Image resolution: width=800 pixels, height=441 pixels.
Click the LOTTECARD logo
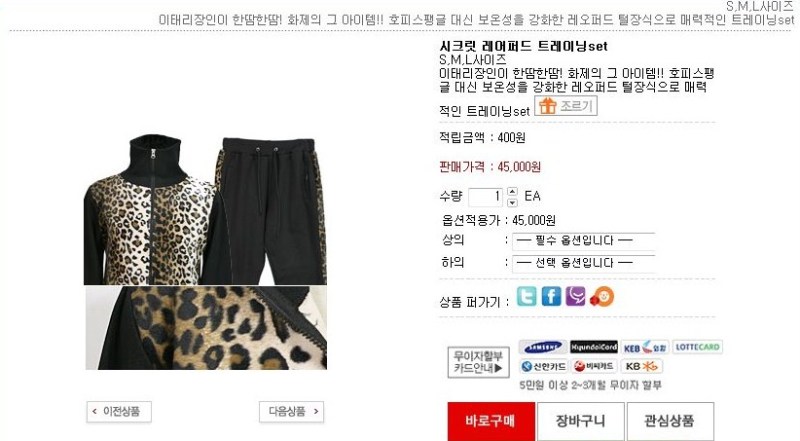tap(697, 347)
